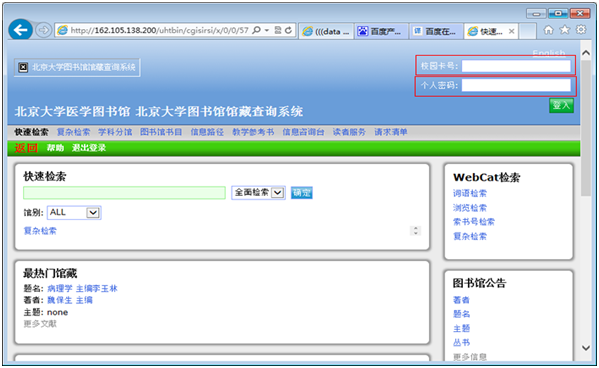Image resolution: width=599 pixels, height=368 pixels.
Task: Click the refresh icon in address bar
Action: click(288, 30)
